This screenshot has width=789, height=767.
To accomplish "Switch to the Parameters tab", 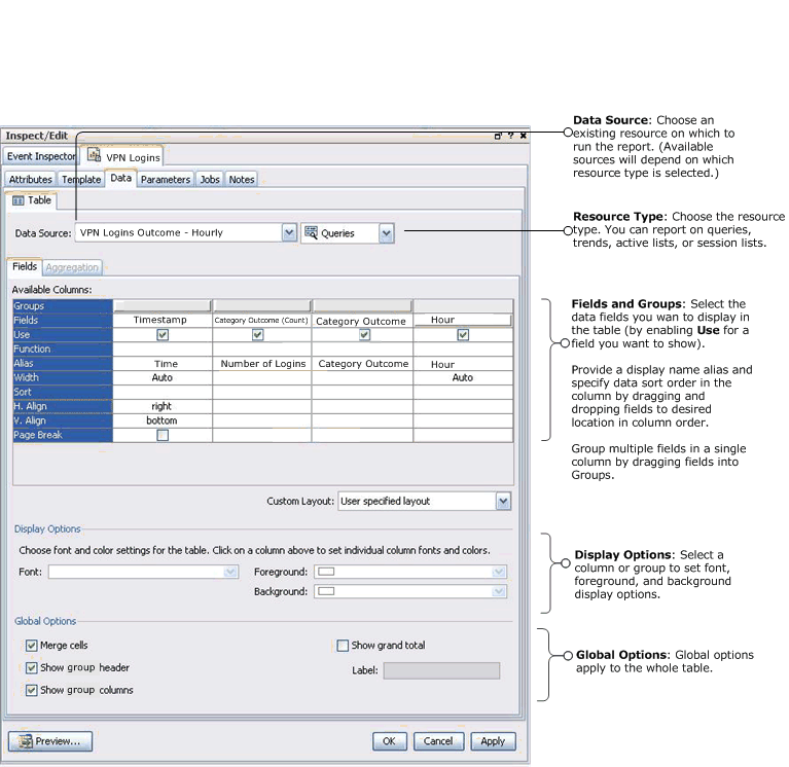I will (166, 179).
